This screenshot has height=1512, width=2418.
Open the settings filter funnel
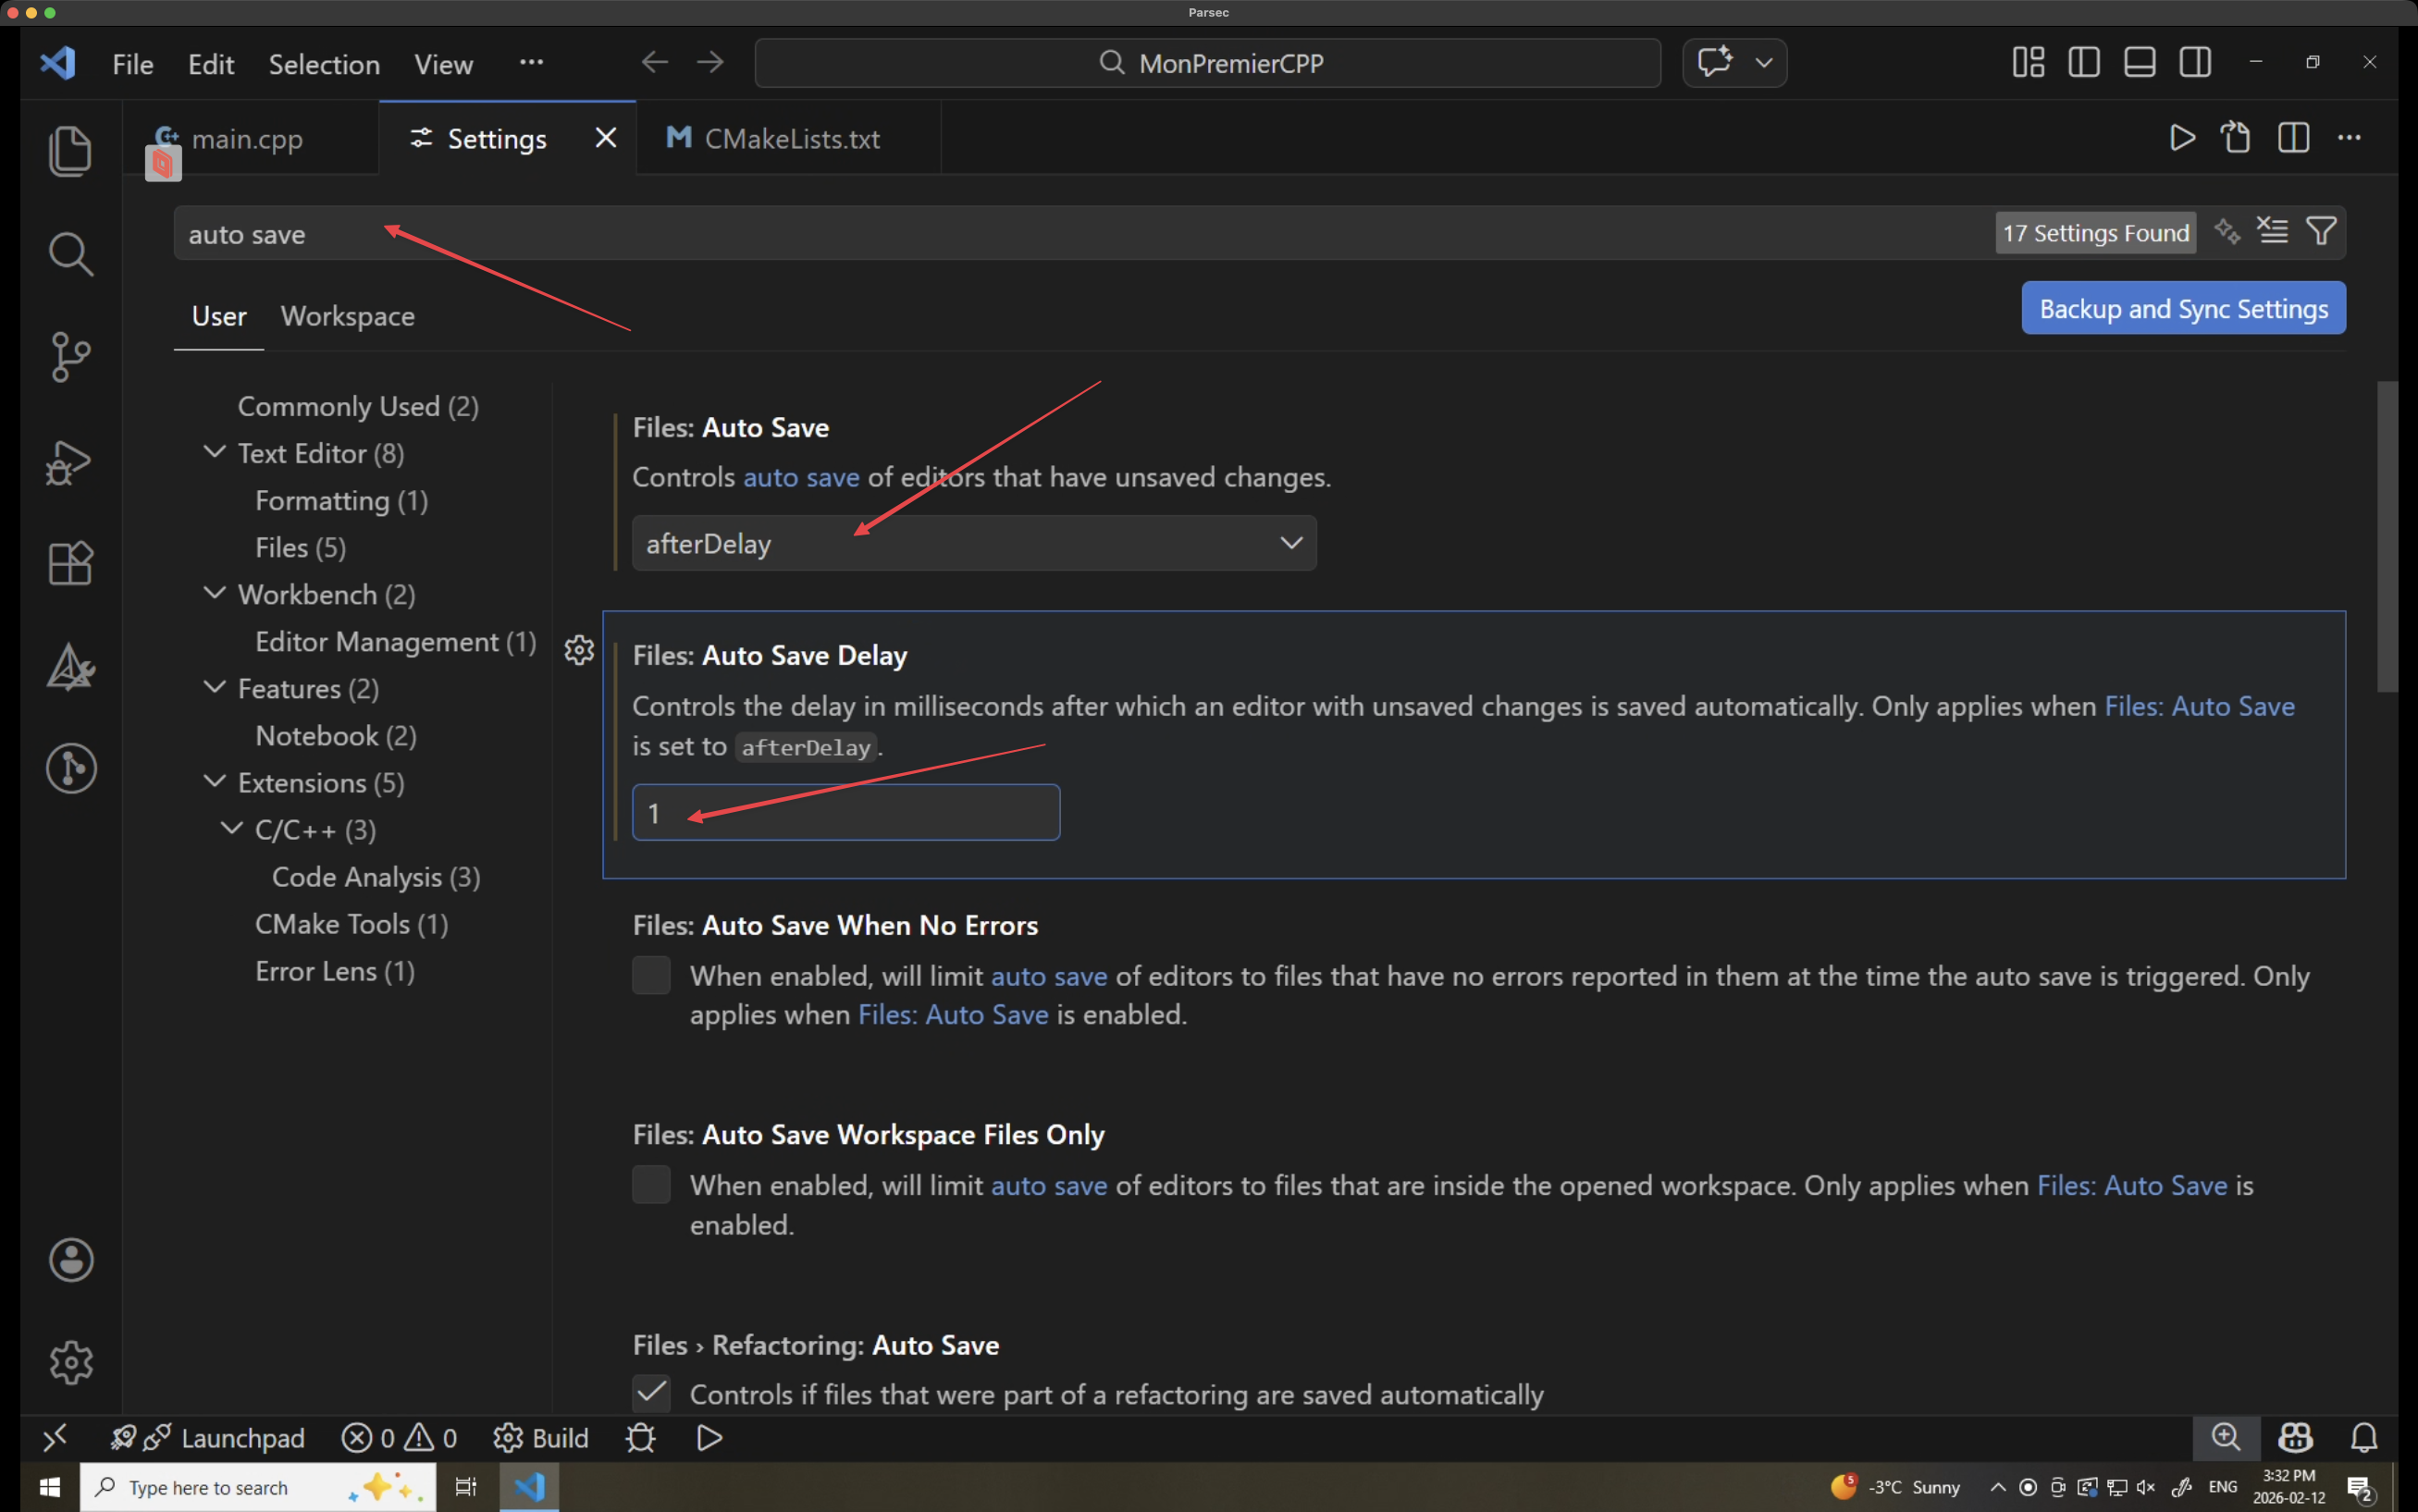[2321, 231]
